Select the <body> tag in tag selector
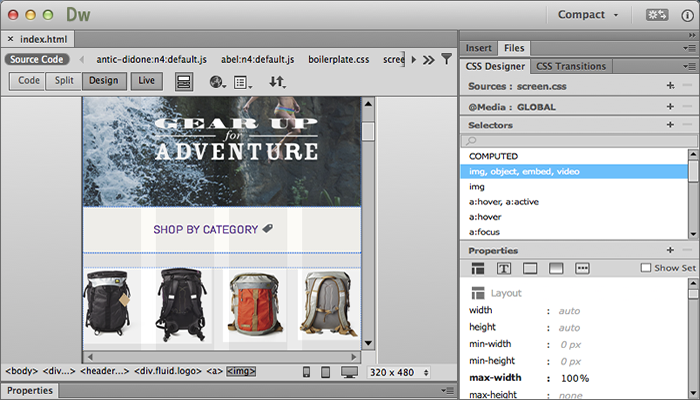The height and width of the screenshot is (400, 700). click(21, 371)
